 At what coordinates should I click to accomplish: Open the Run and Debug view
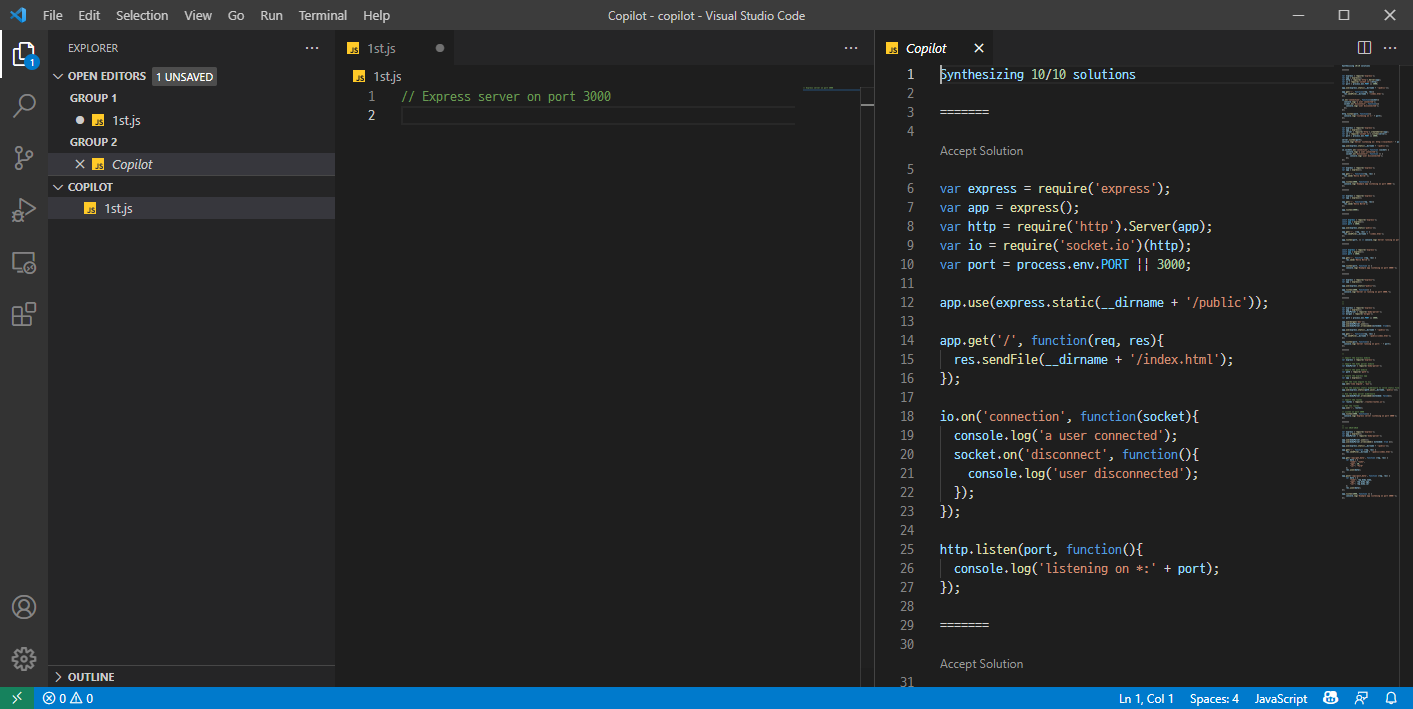tap(24, 210)
